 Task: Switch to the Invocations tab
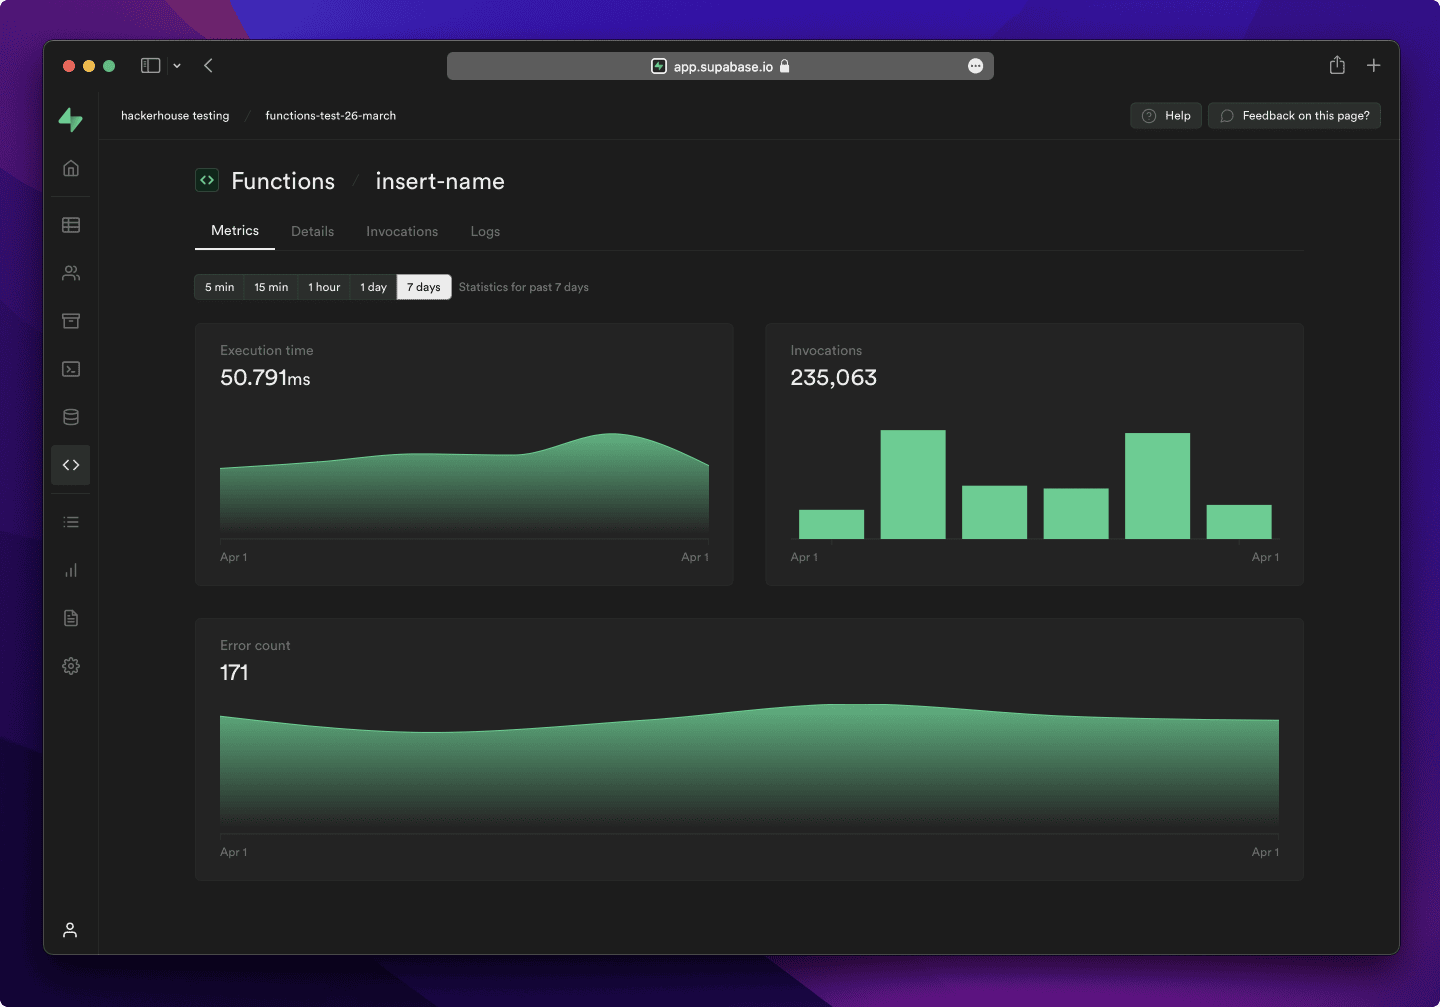coord(402,231)
